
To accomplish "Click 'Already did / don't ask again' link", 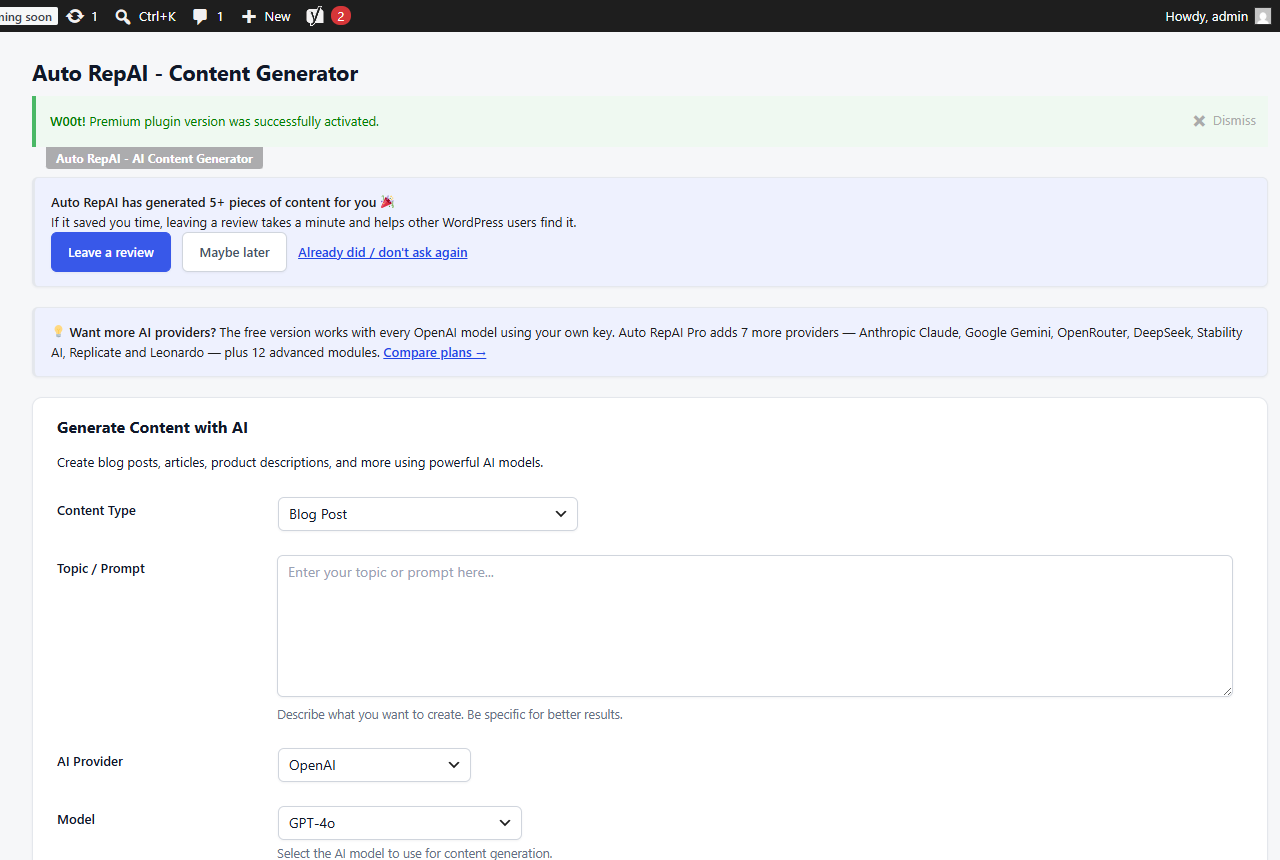I will tap(383, 252).
